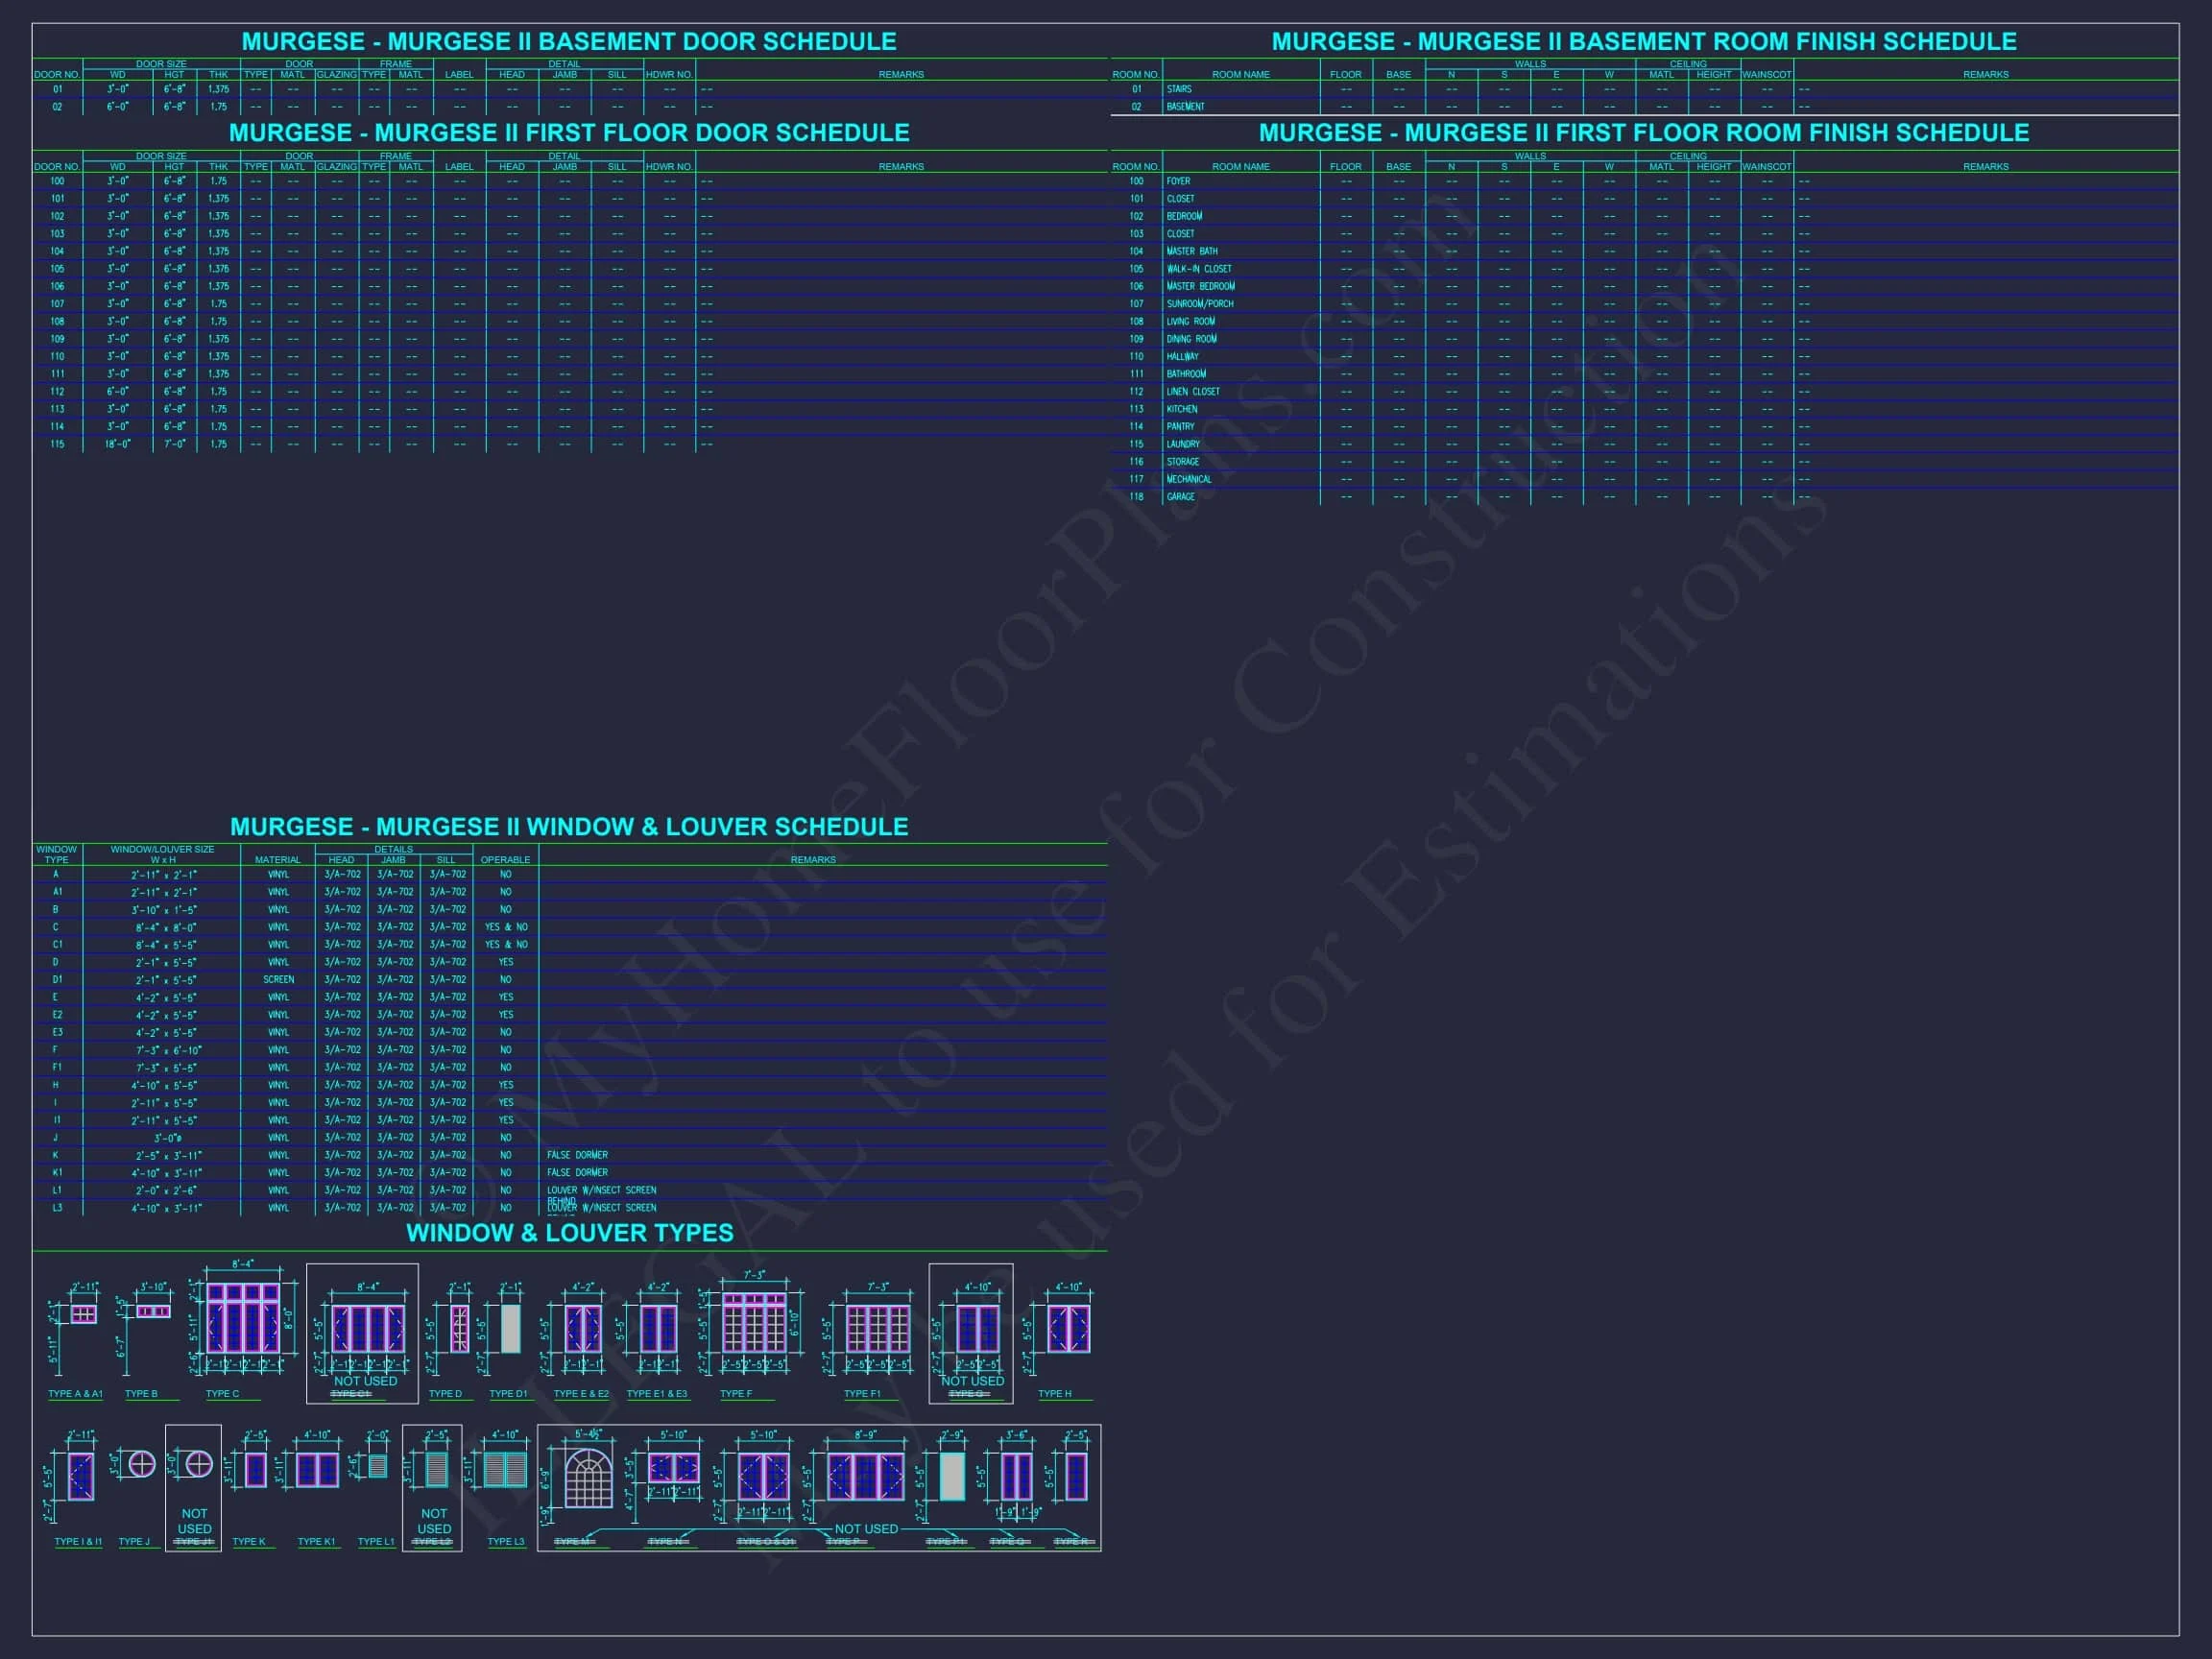Select the First Floor Room Finish Schedule title
Screen dimensions: 2212x1659
[x=1643, y=133]
